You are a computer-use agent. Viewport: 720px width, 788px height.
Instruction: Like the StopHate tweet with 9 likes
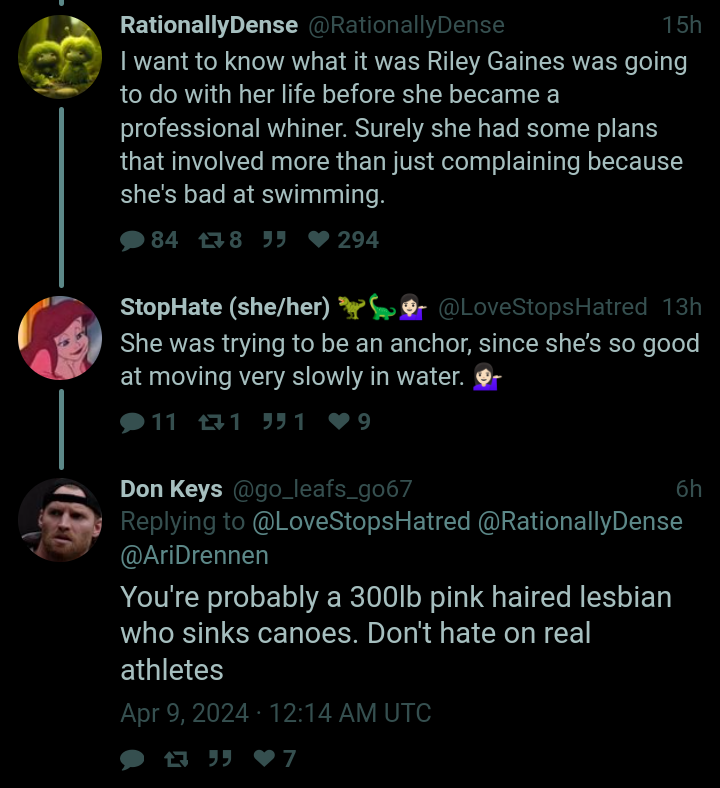pyautogui.click(x=339, y=421)
